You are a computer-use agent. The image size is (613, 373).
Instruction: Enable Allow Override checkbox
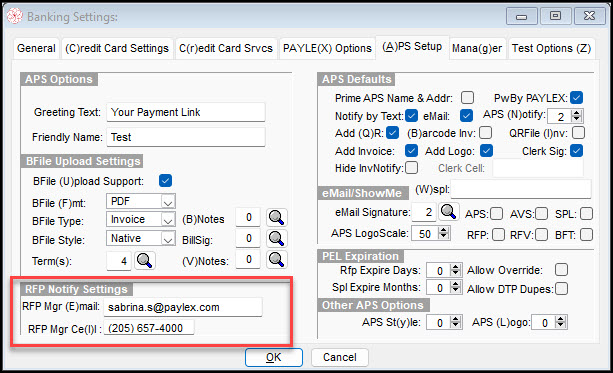pyautogui.click(x=561, y=270)
